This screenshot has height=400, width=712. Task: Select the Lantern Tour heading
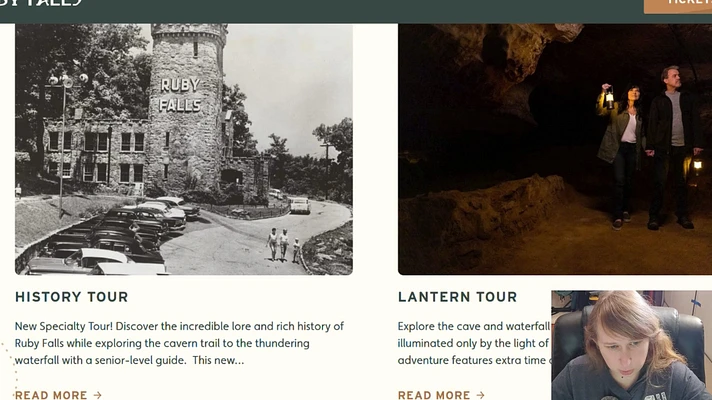(x=458, y=297)
